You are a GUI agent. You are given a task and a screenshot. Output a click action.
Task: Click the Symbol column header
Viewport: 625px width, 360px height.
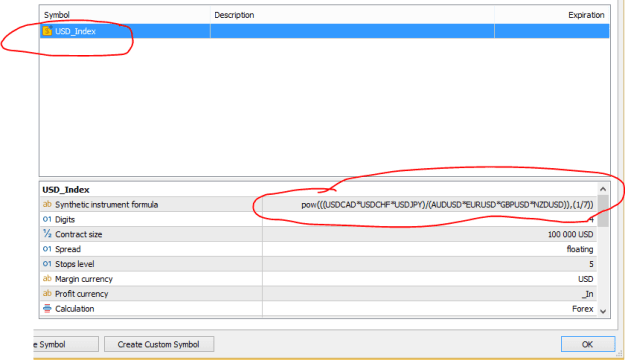click(57, 15)
